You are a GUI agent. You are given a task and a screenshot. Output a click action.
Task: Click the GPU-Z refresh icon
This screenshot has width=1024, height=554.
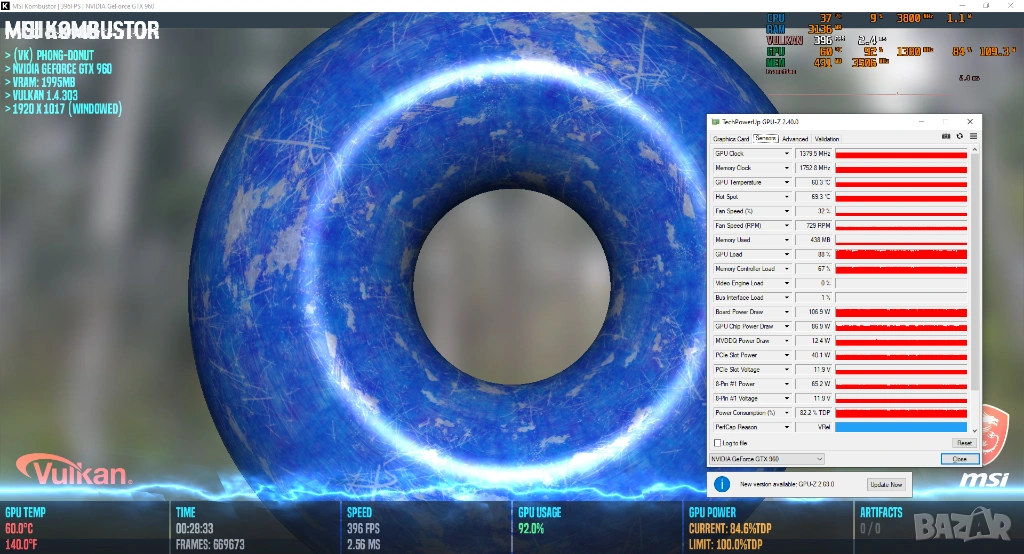coord(959,137)
